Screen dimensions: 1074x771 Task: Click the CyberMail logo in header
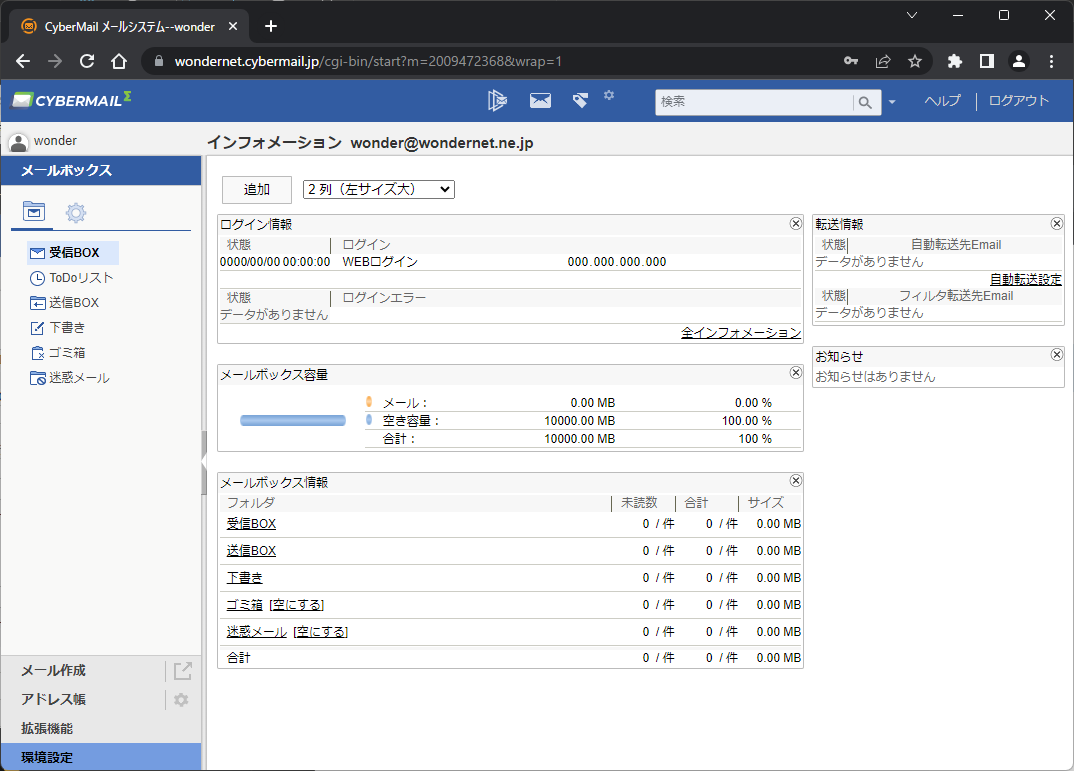[72, 100]
